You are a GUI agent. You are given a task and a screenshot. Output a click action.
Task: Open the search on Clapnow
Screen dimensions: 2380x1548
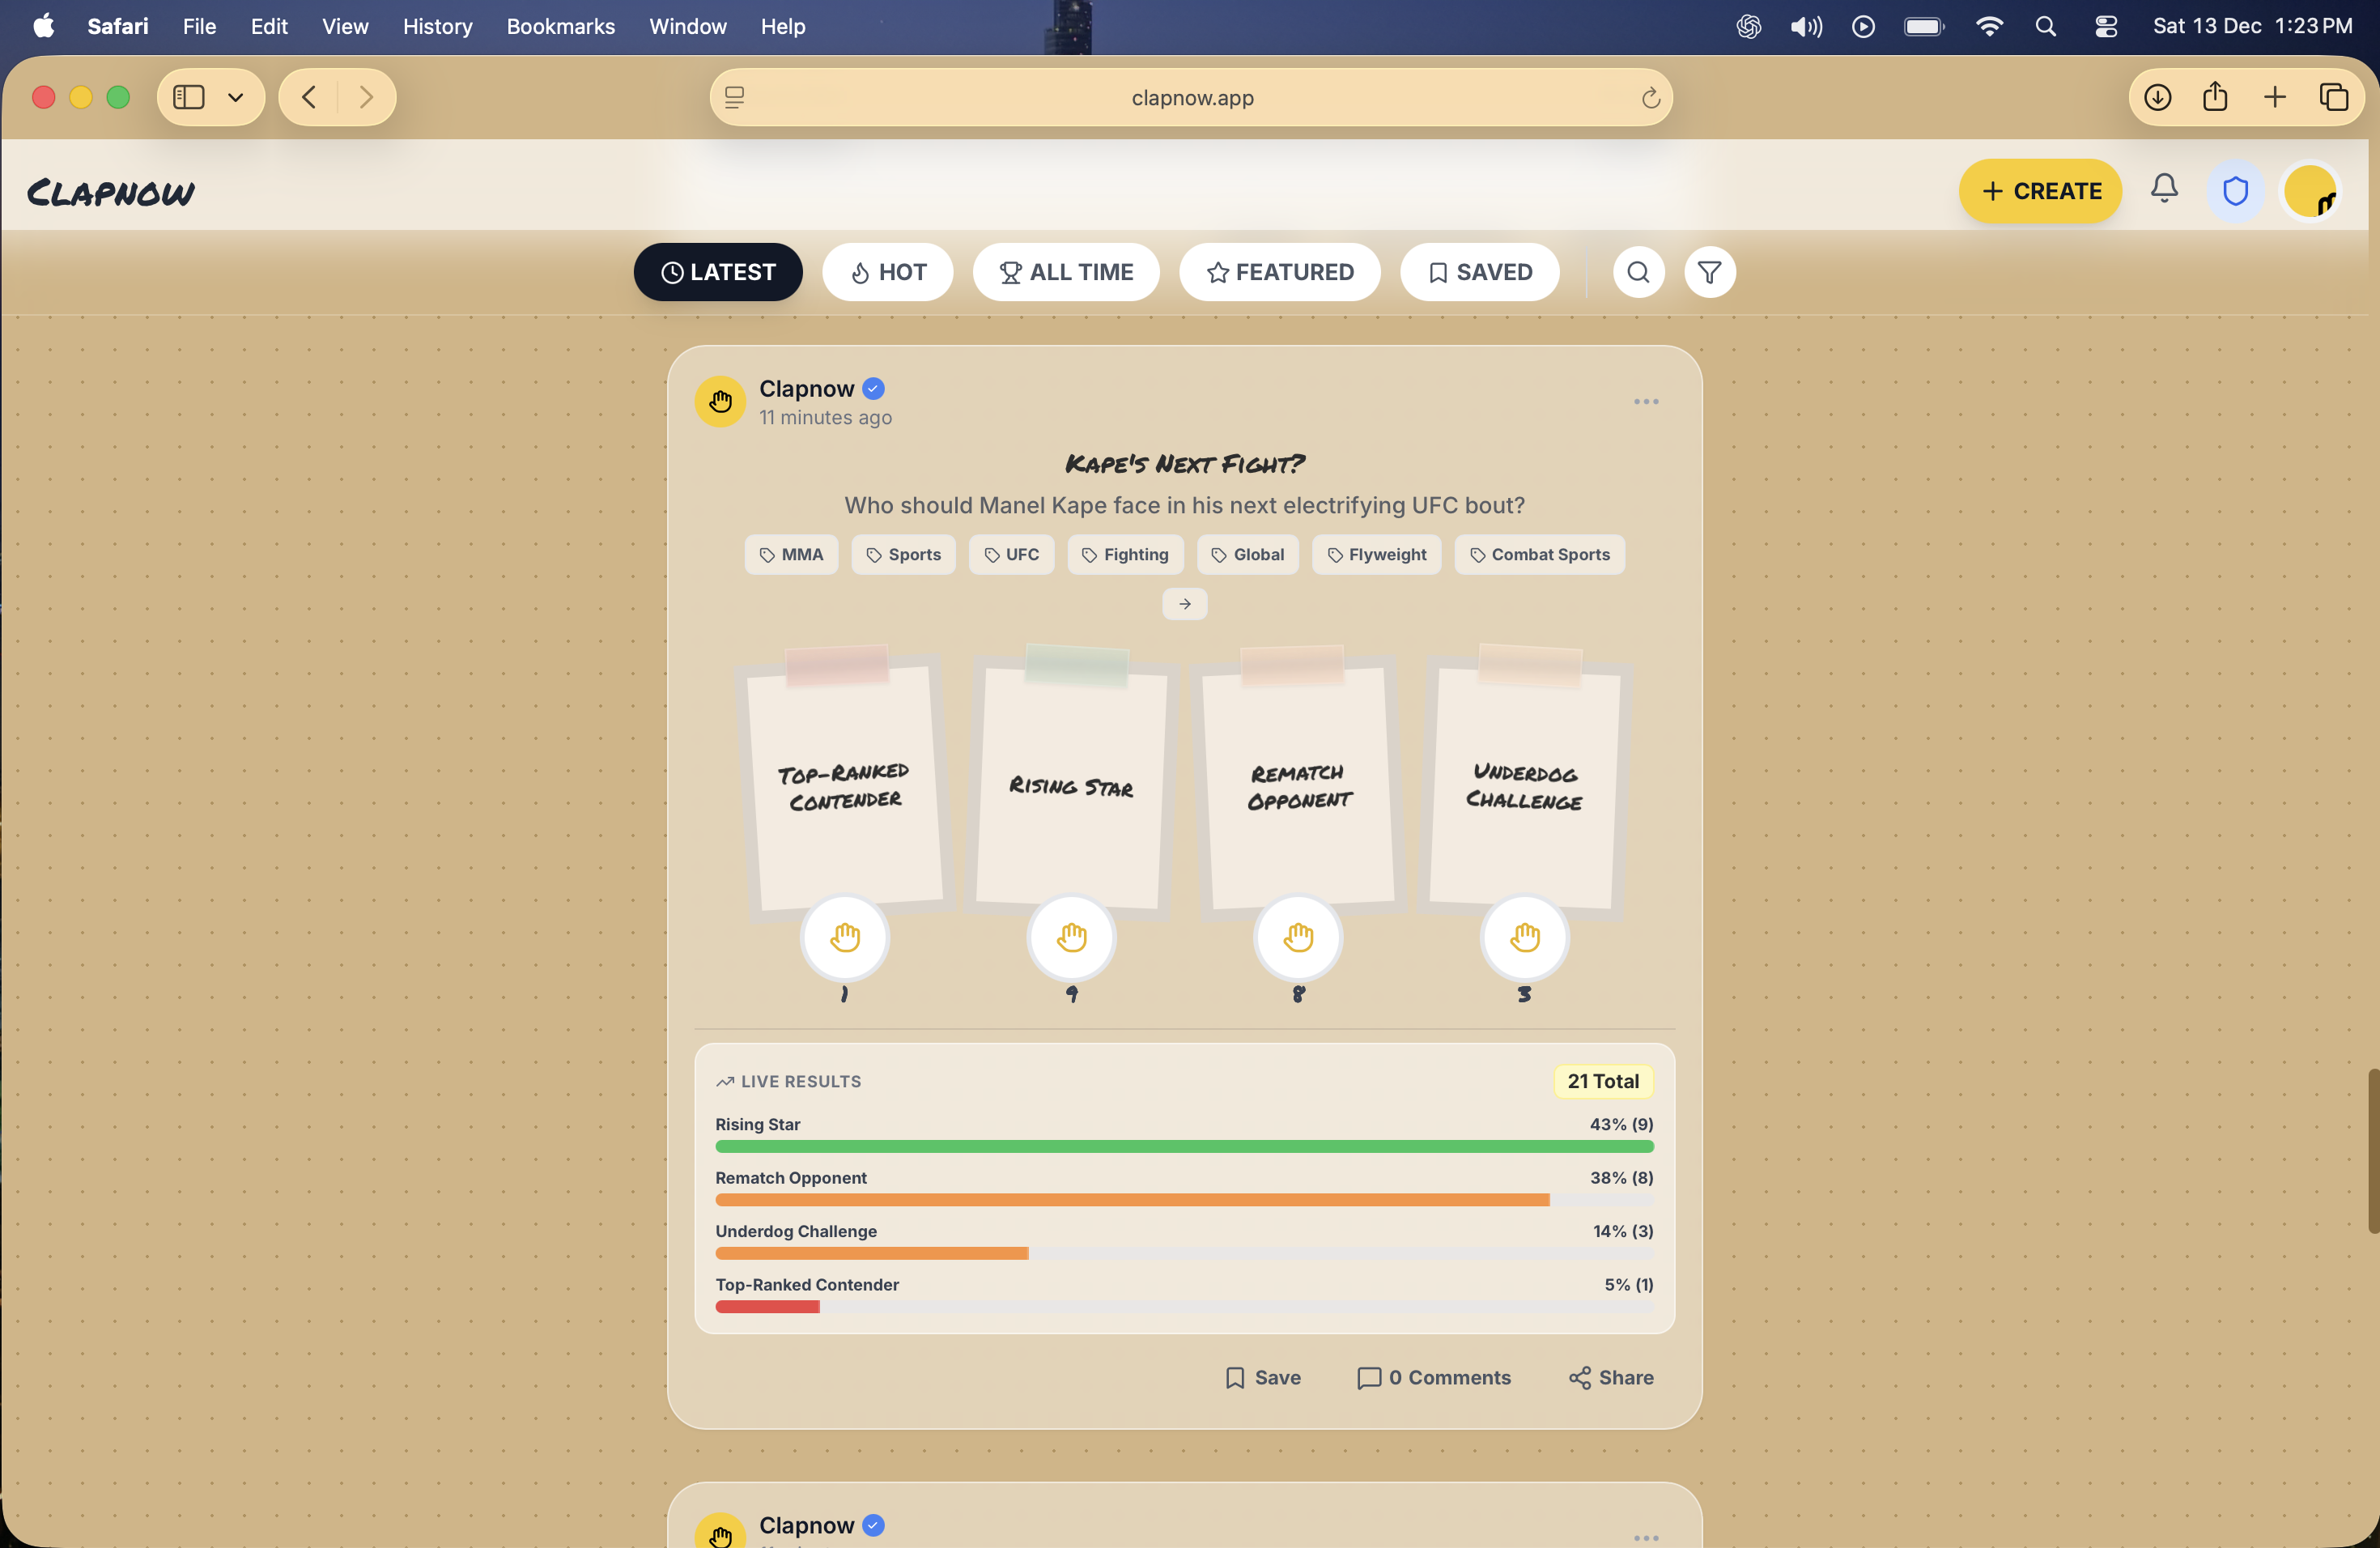pos(1638,271)
